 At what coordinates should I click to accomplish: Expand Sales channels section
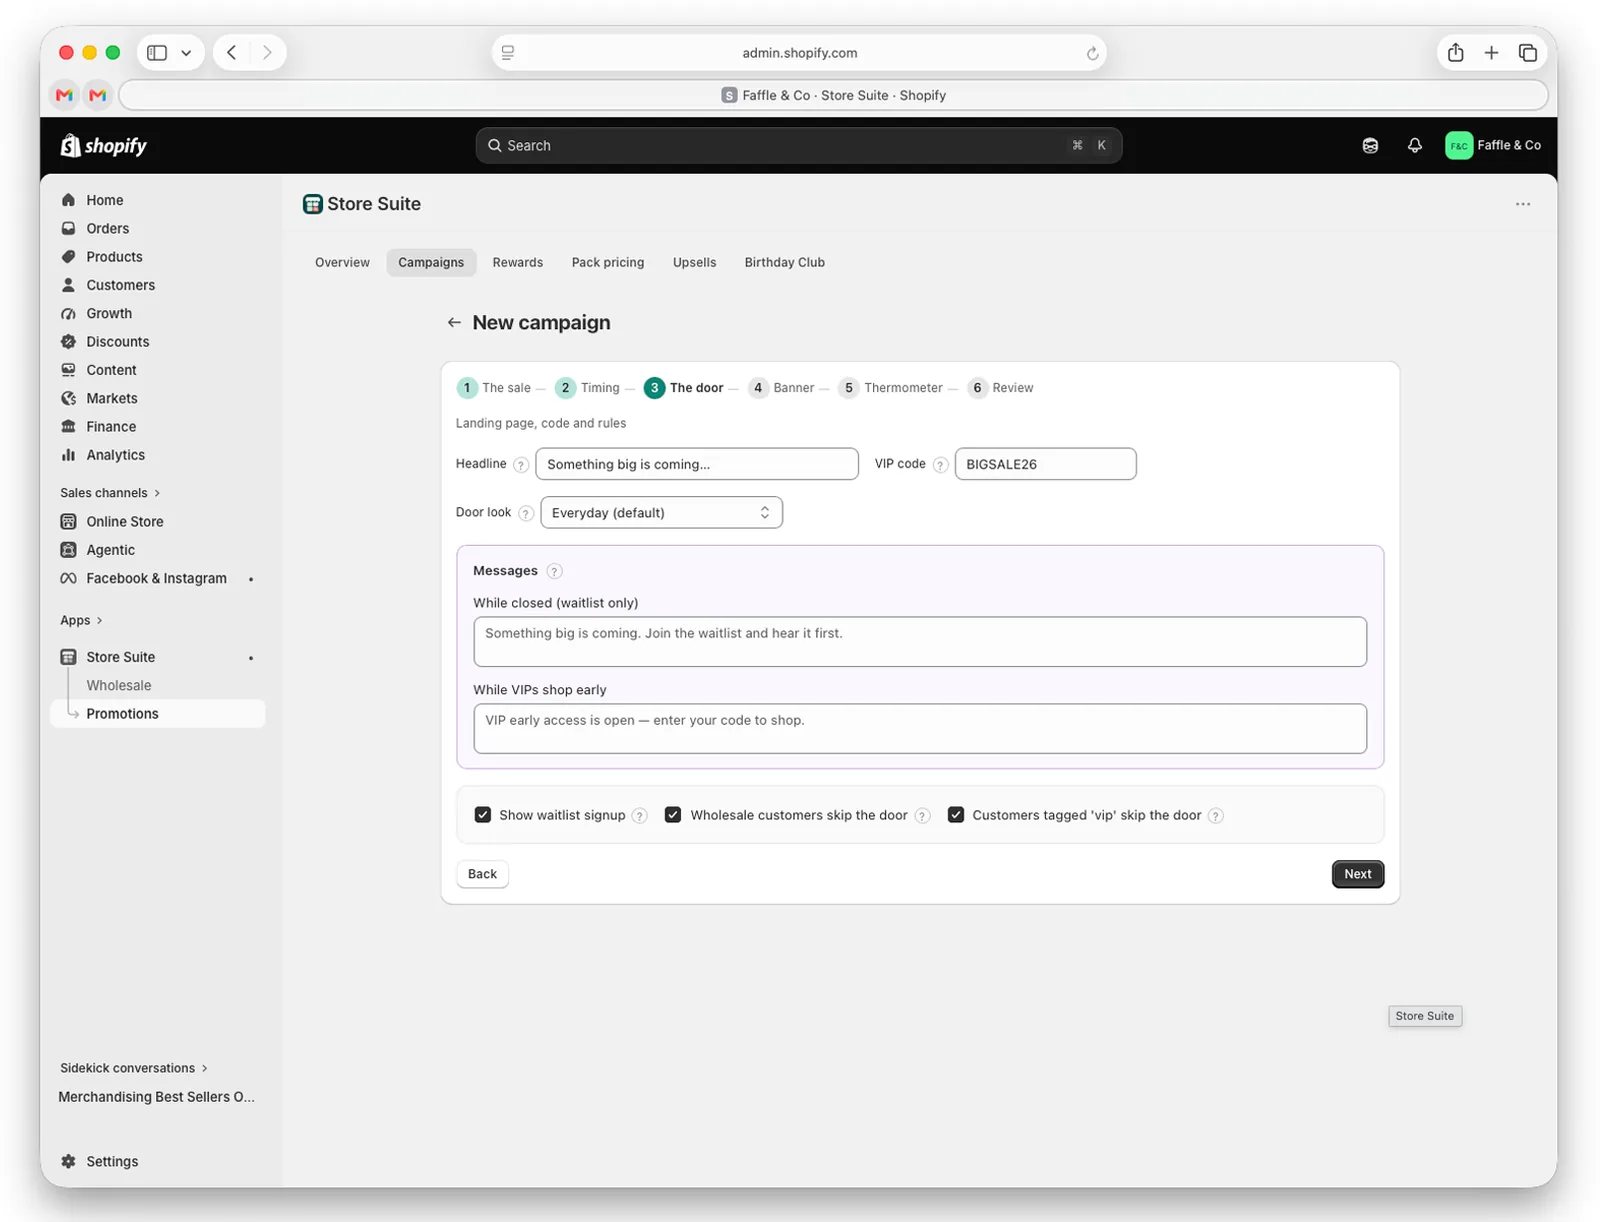click(110, 493)
